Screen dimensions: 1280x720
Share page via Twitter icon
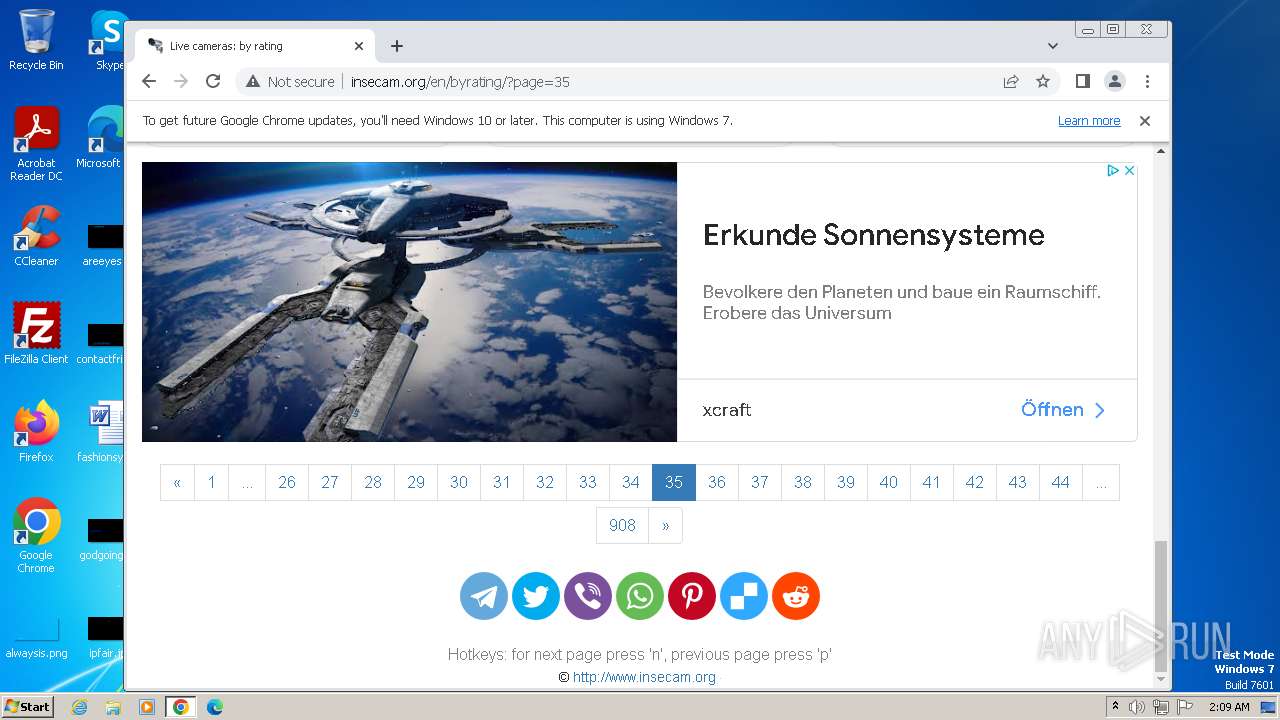tap(536, 596)
